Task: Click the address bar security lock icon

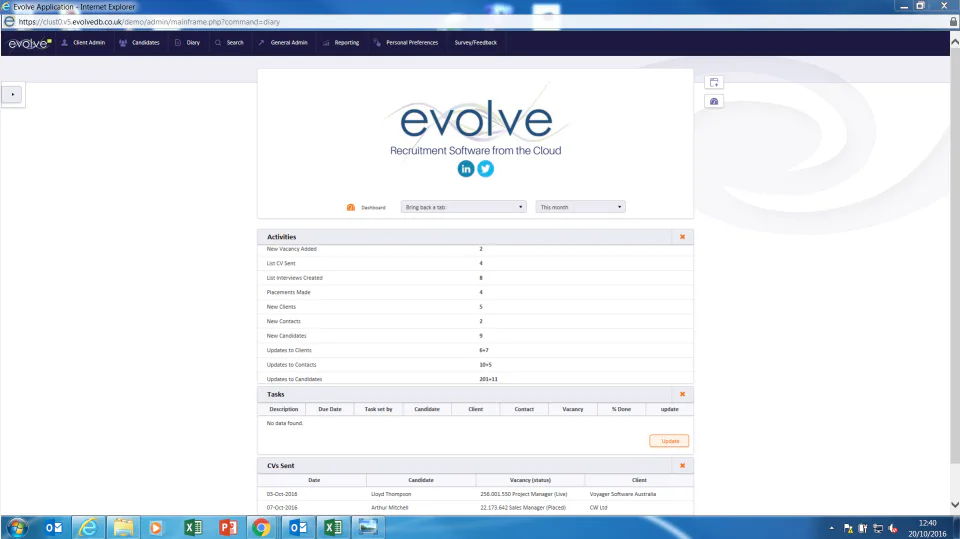Action: (x=953, y=22)
